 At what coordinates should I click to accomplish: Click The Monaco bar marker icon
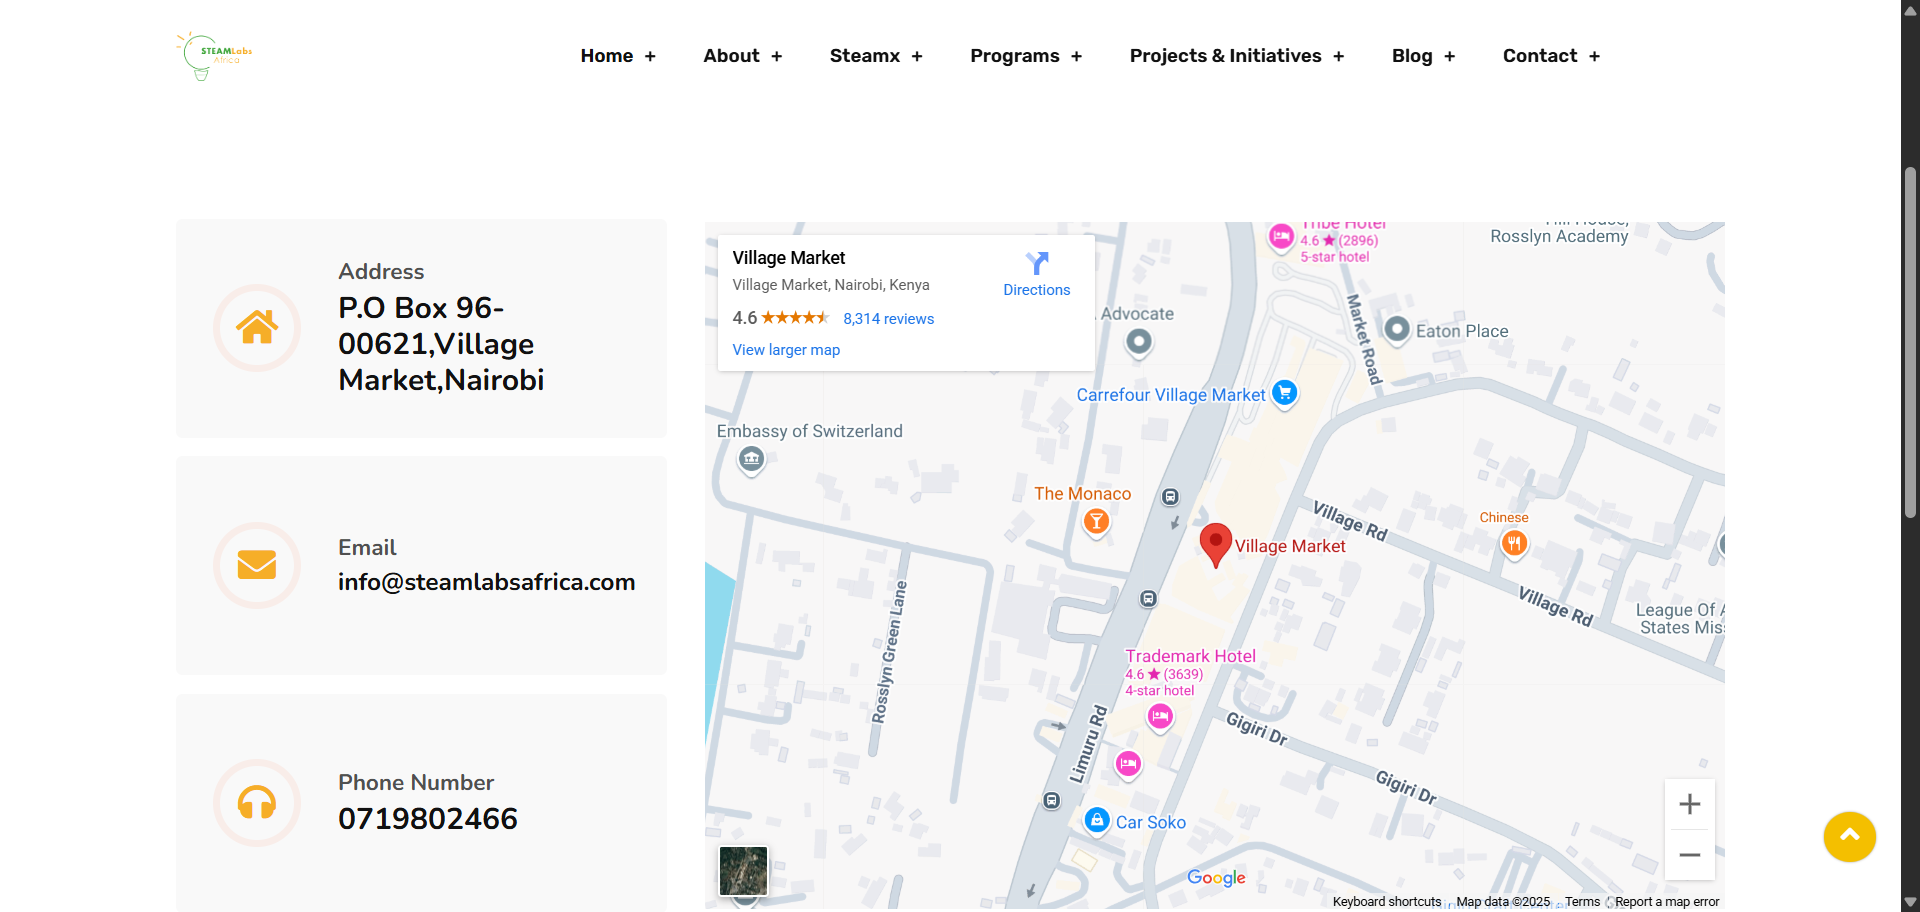pyautogui.click(x=1097, y=522)
